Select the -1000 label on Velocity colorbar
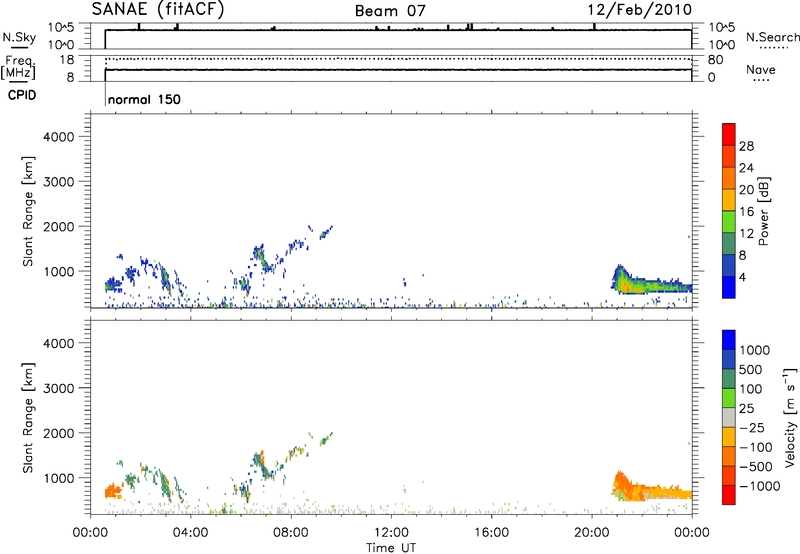This screenshot has width=800, height=554. [x=760, y=486]
